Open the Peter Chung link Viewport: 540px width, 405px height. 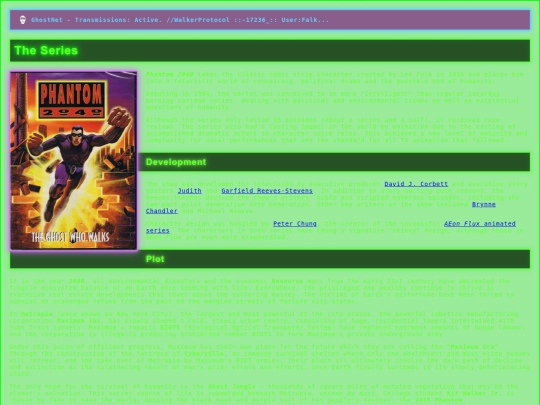[x=295, y=224]
